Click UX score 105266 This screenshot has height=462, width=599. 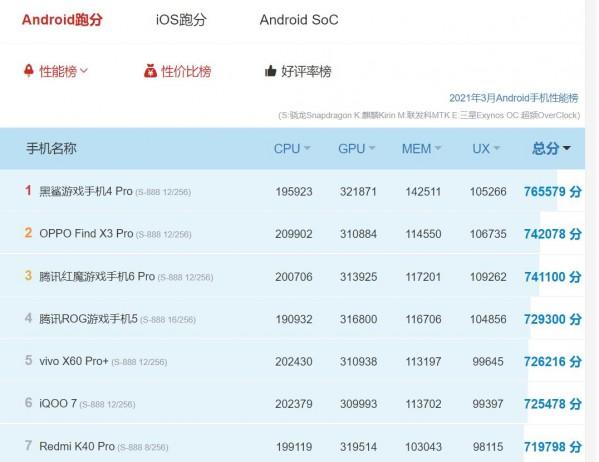click(x=488, y=191)
